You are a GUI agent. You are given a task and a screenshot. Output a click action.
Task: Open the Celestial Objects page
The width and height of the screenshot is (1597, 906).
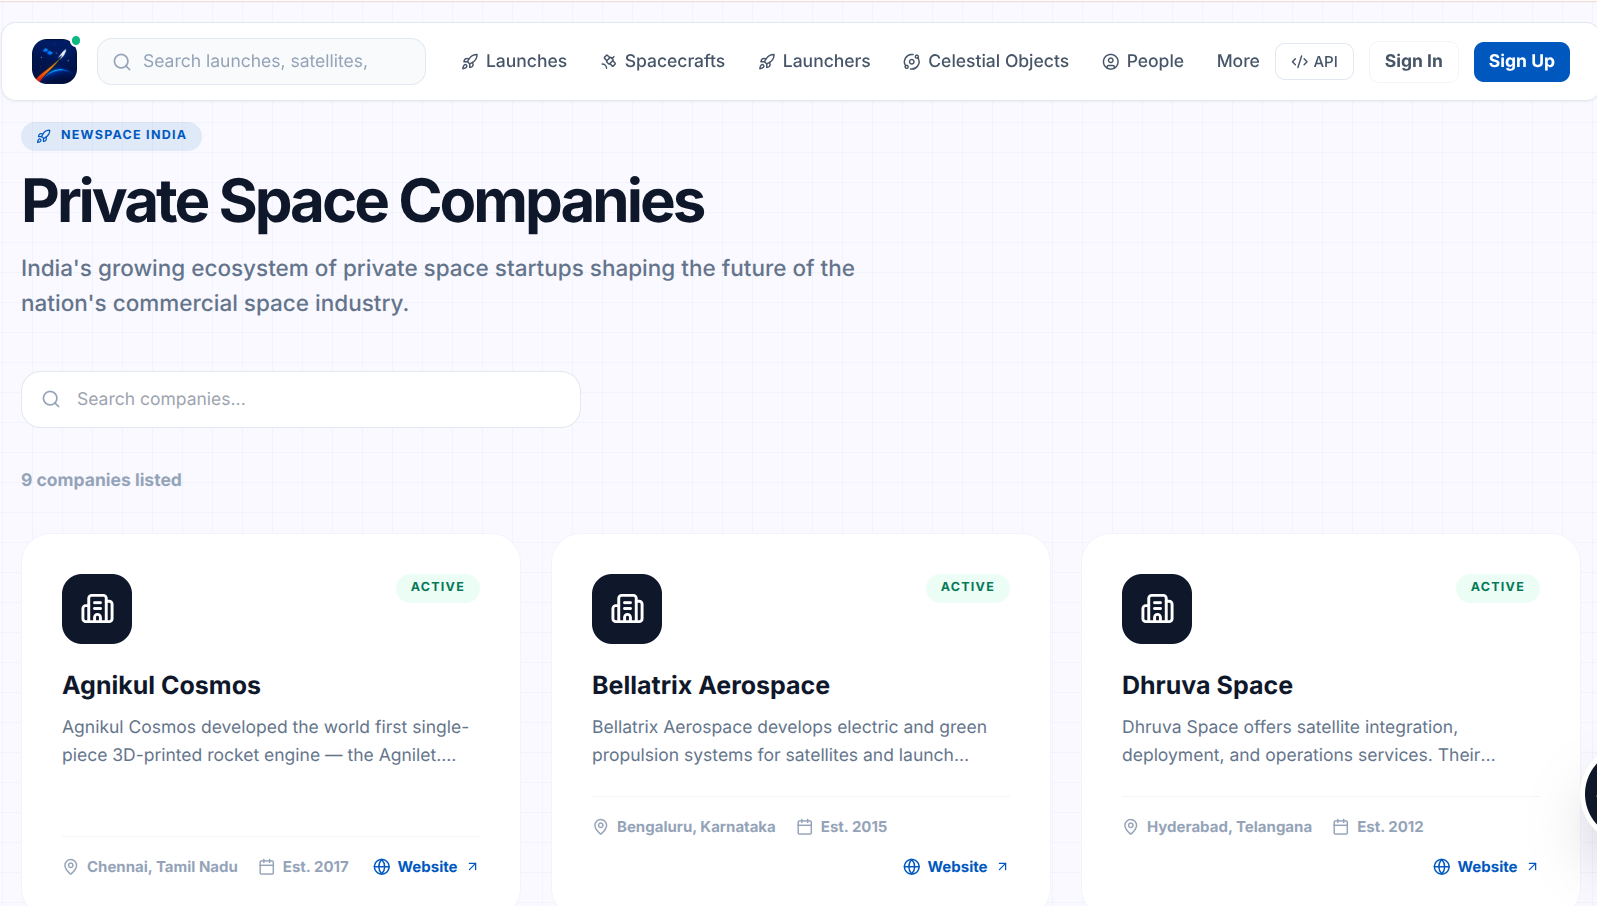click(x=986, y=62)
